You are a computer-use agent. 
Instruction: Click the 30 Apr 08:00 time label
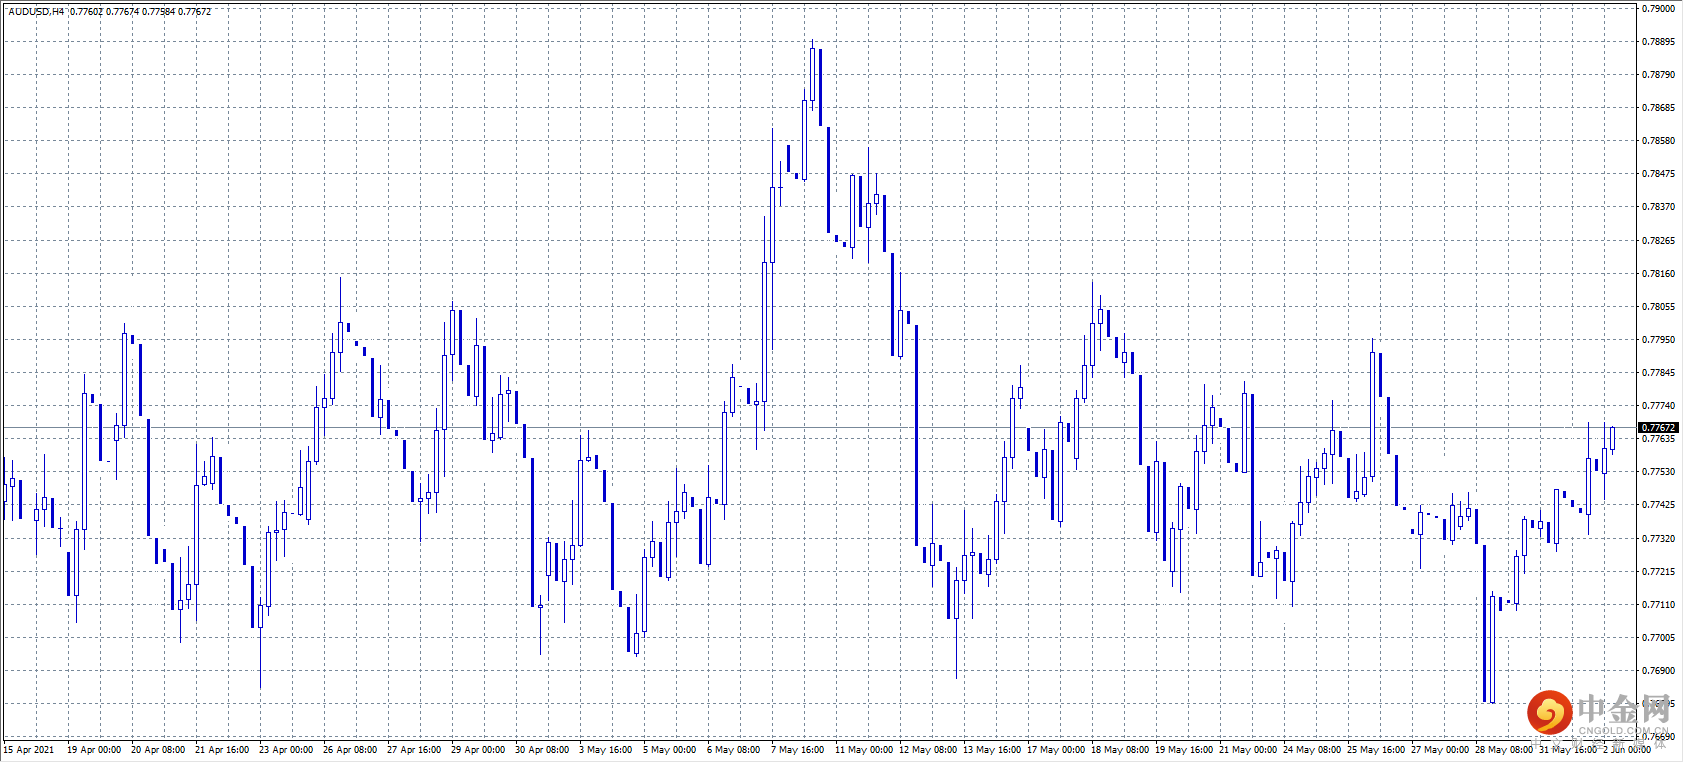coord(542,750)
